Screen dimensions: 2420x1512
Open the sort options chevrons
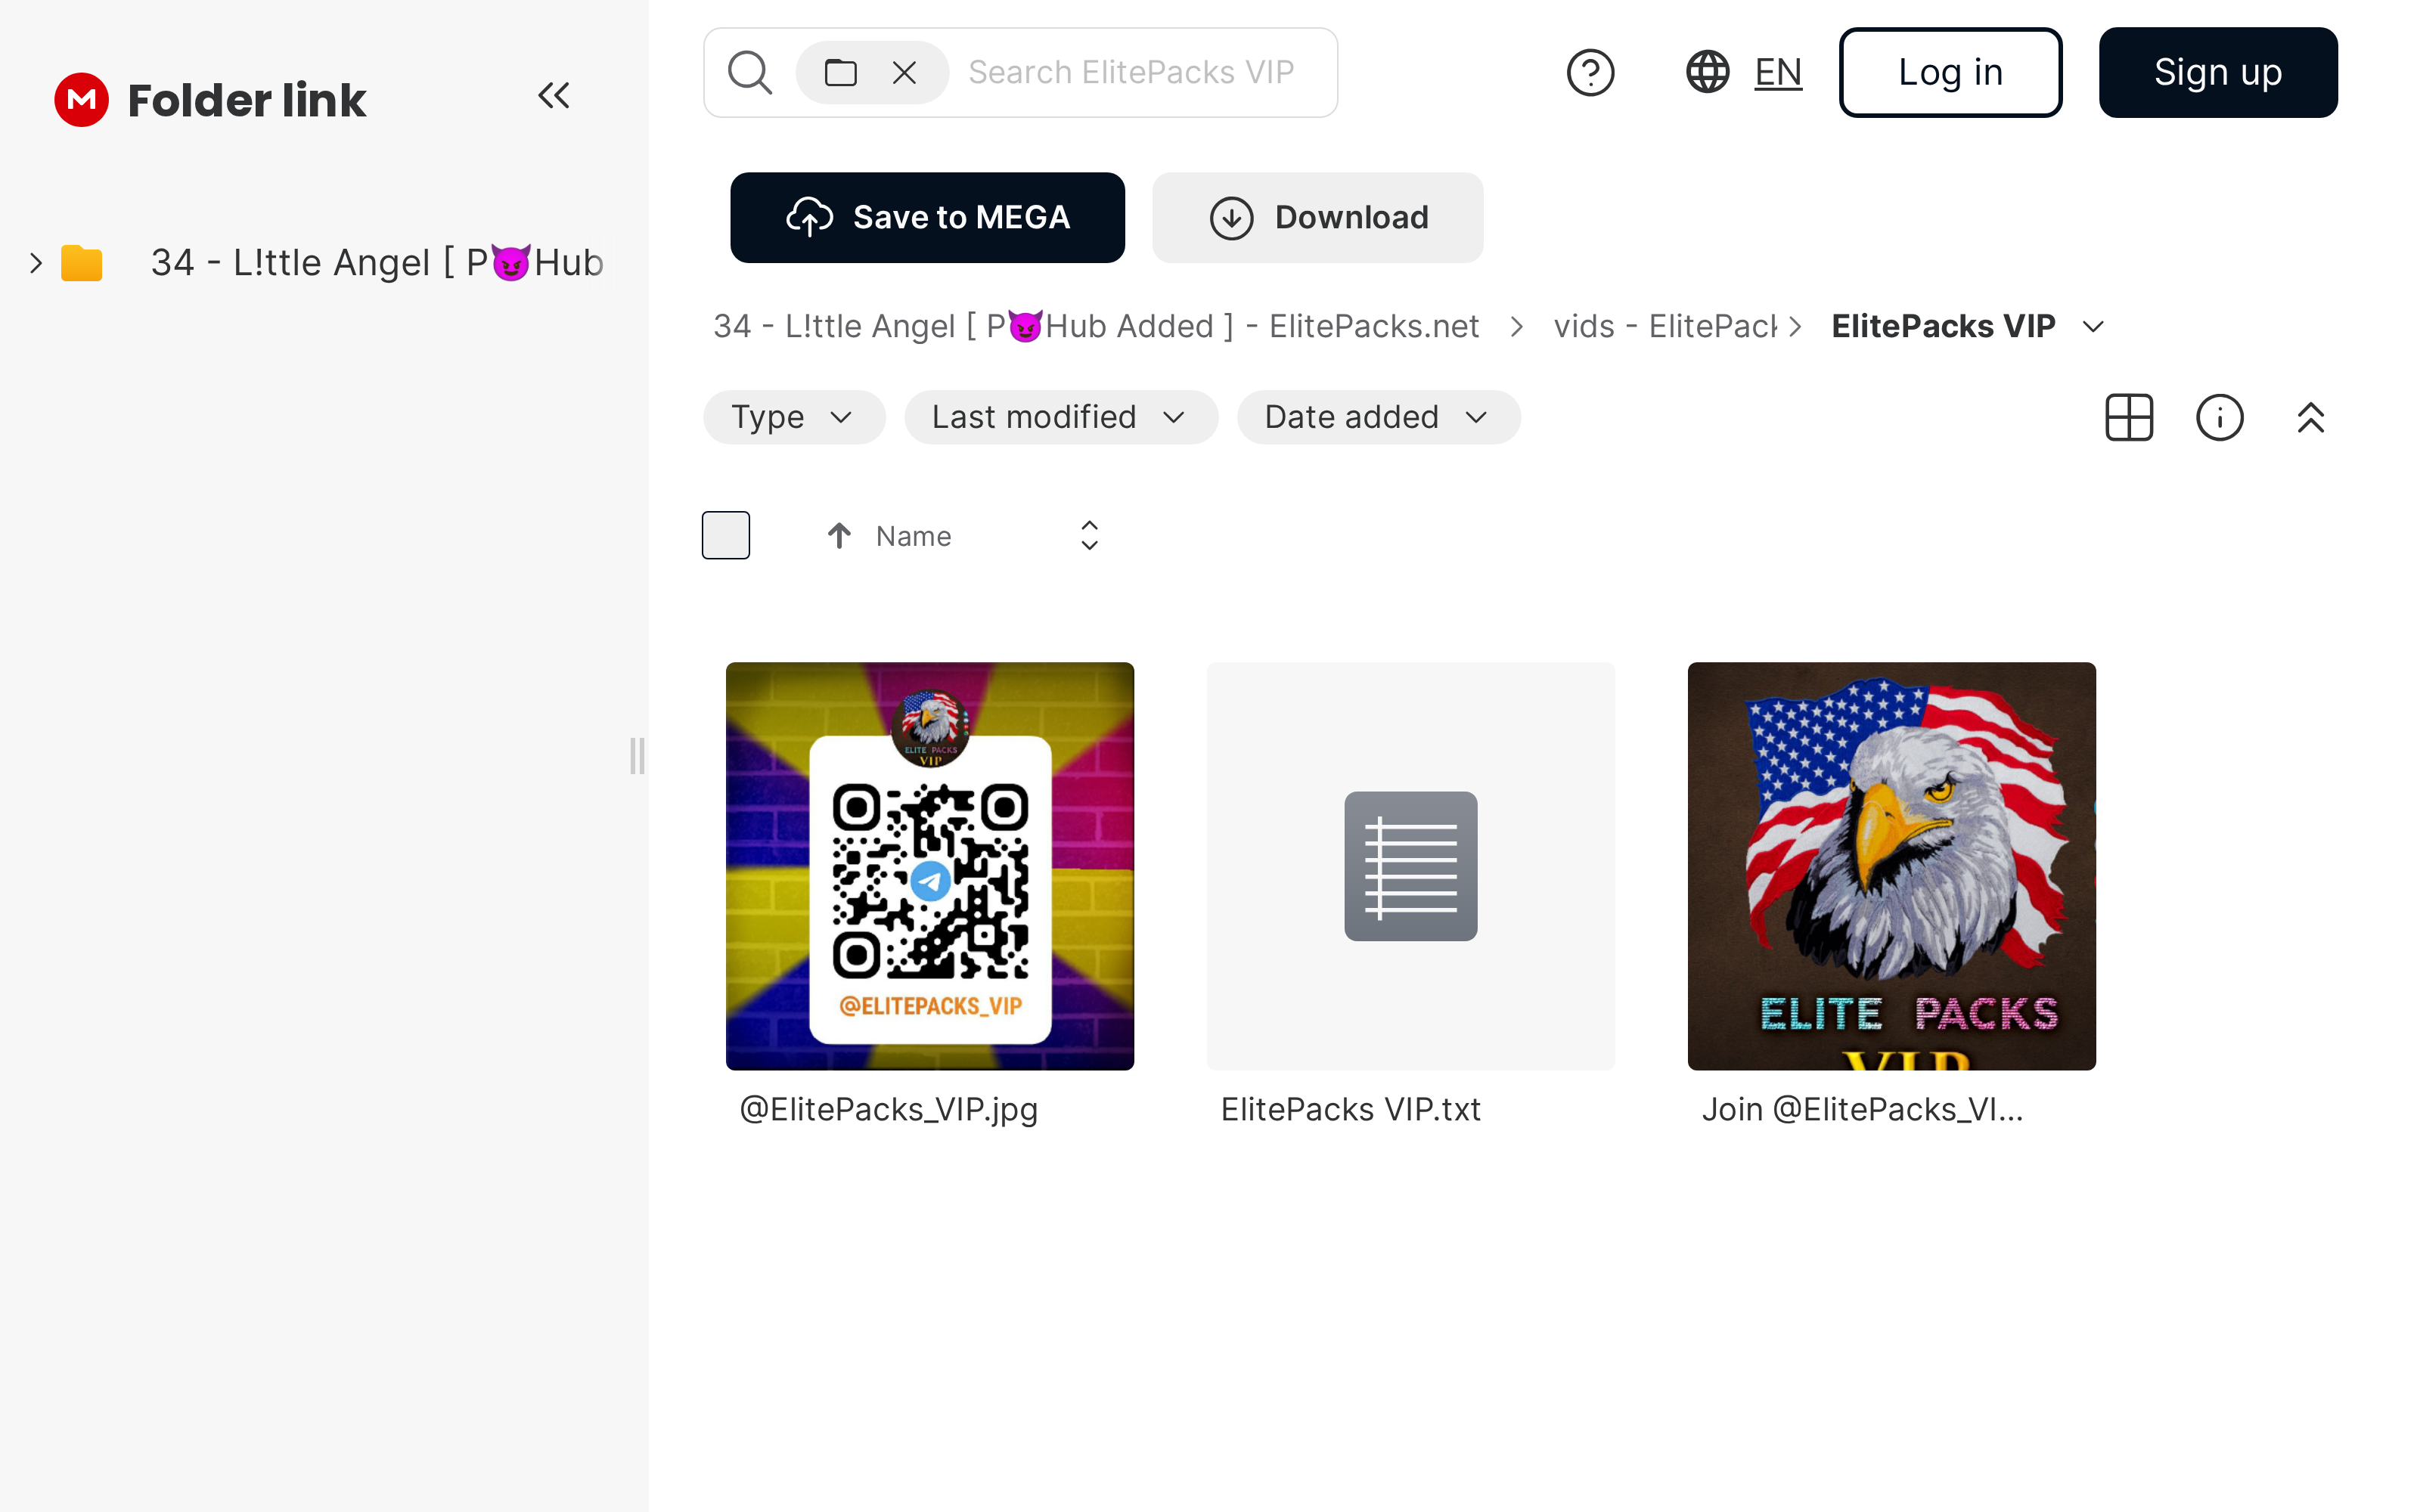coord(1089,535)
